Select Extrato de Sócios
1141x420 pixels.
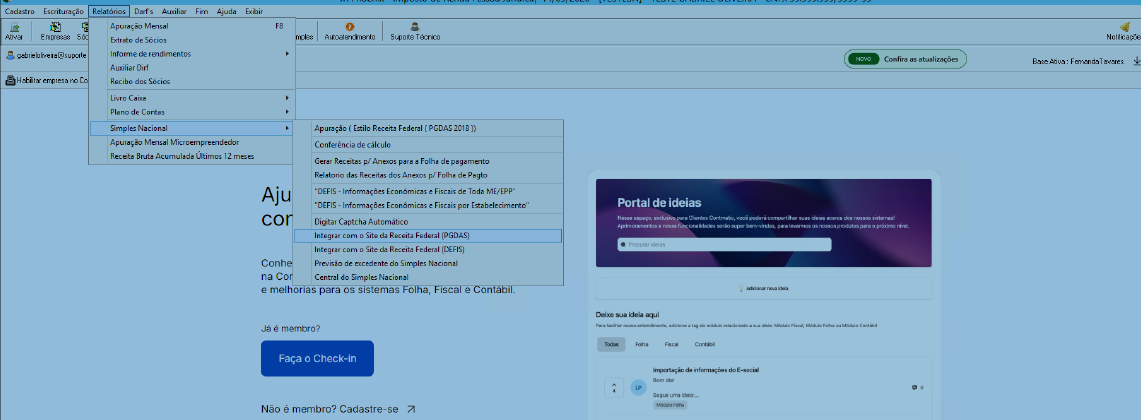tap(192, 40)
